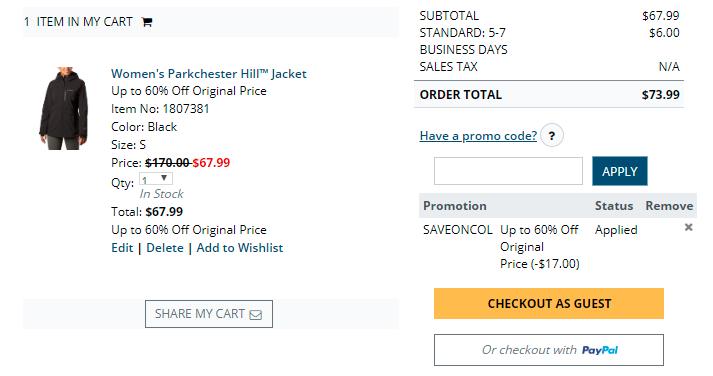Image resolution: width=713 pixels, height=376 pixels.
Task: Click the Share My Cart button
Action: pyautogui.click(x=209, y=314)
